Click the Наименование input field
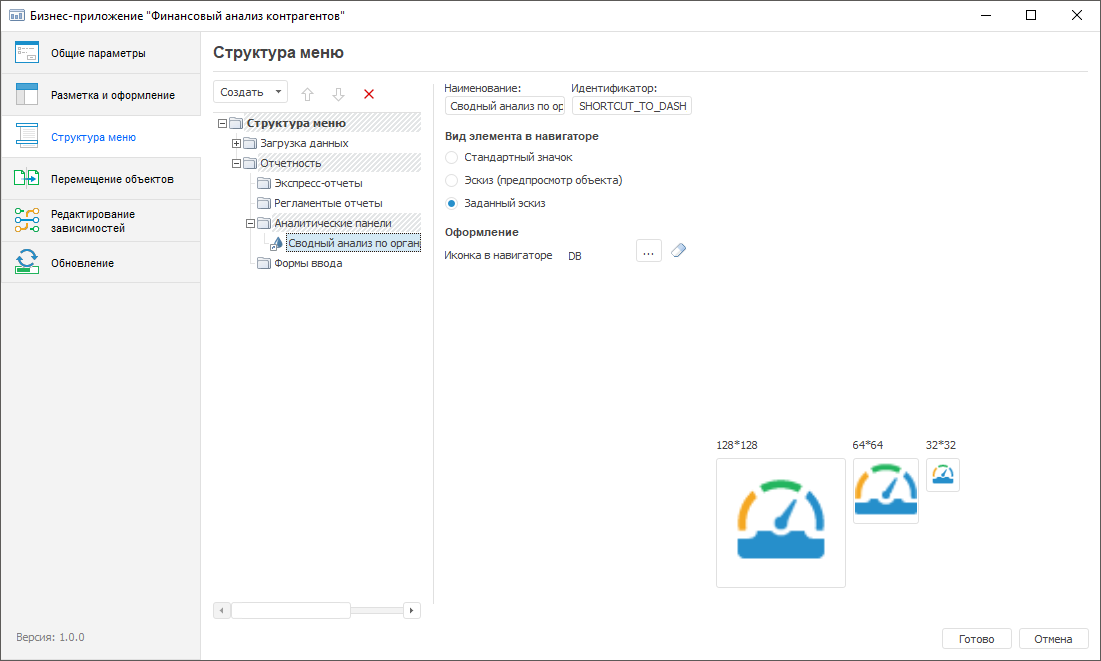The height and width of the screenshot is (661, 1101). [x=505, y=106]
